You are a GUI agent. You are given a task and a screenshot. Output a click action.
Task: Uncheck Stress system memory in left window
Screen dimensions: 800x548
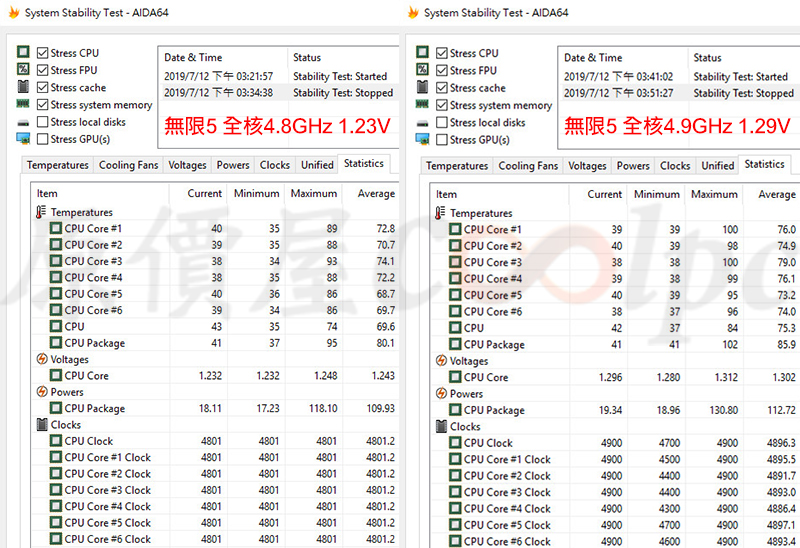(43, 105)
